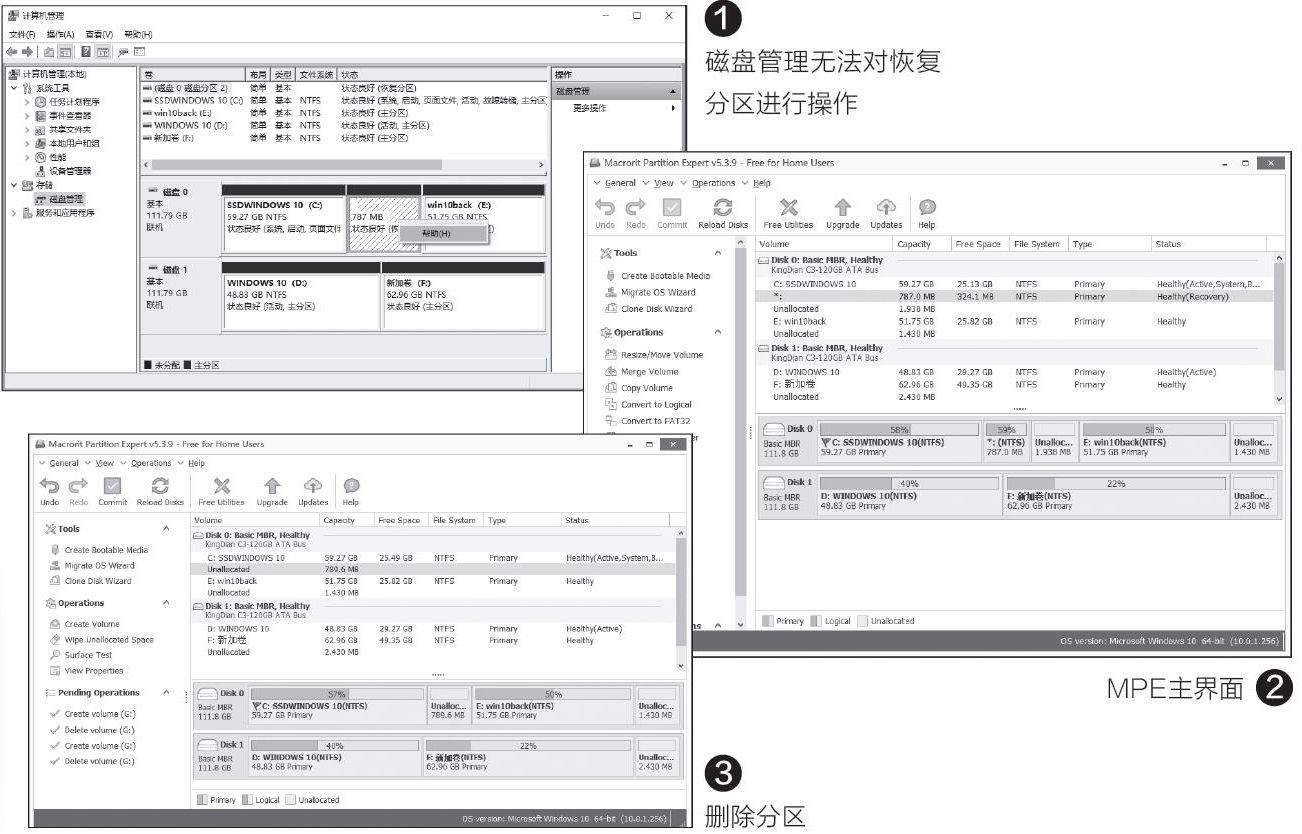Expand the 服务和应用程序 tree node
The image size is (1302, 834).
(x=14, y=213)
